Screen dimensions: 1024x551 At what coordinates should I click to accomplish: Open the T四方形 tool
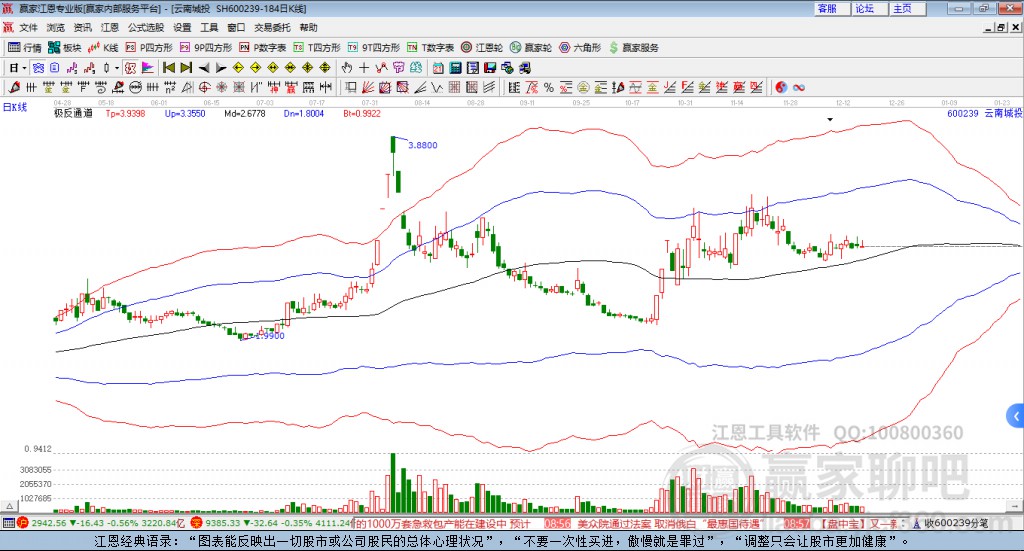coord(317,48)
